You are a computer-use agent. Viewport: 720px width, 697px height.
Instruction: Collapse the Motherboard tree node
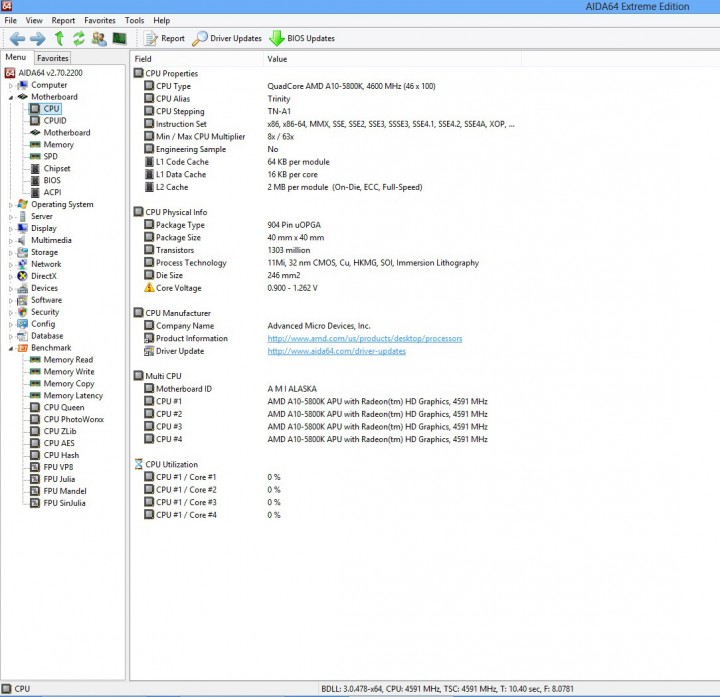tap(11, 97)
